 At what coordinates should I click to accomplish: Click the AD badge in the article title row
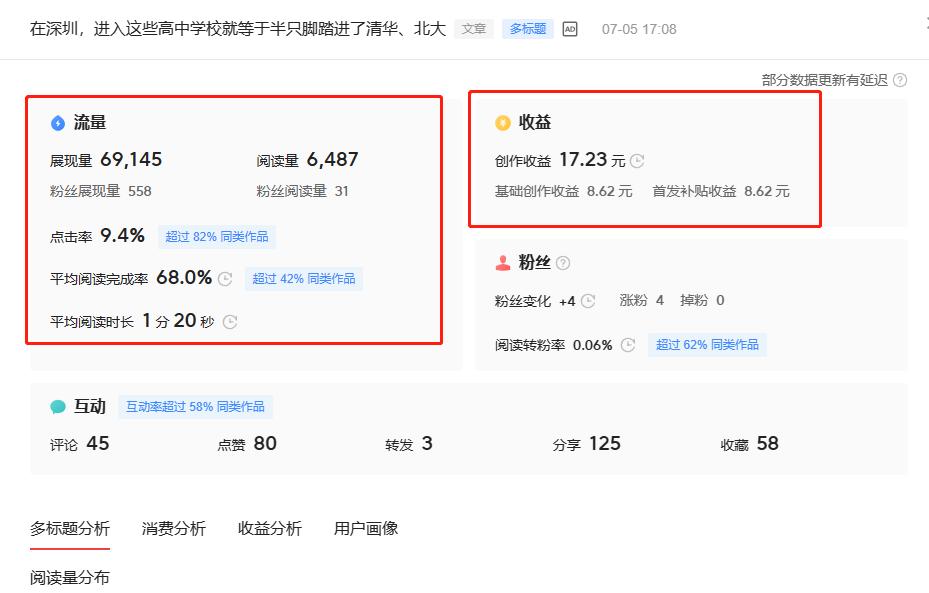569,29
